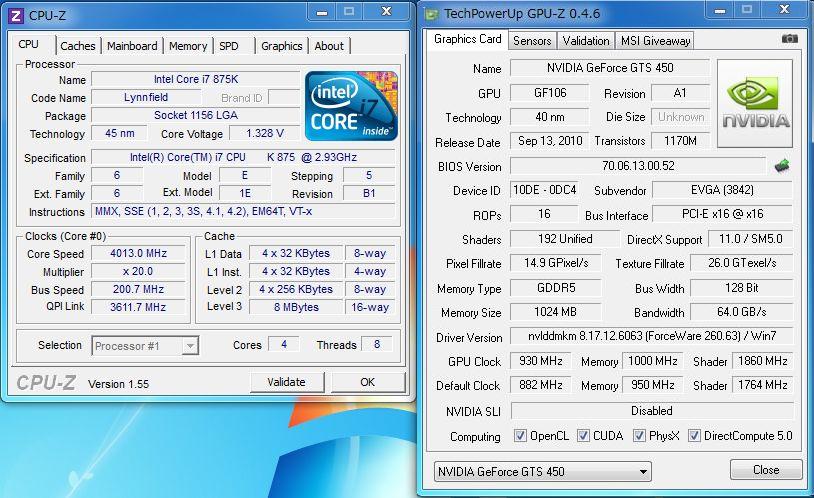Click the Instructions field listing MMX, SSE
Screen dimensions: 814x498
pos(243,211)
